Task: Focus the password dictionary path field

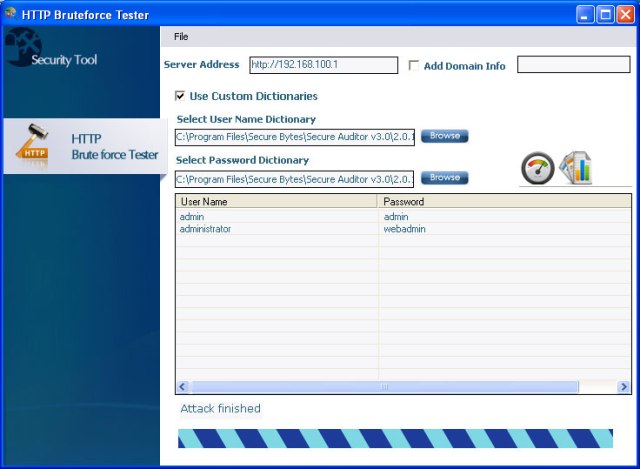Action: click(294, 179)
